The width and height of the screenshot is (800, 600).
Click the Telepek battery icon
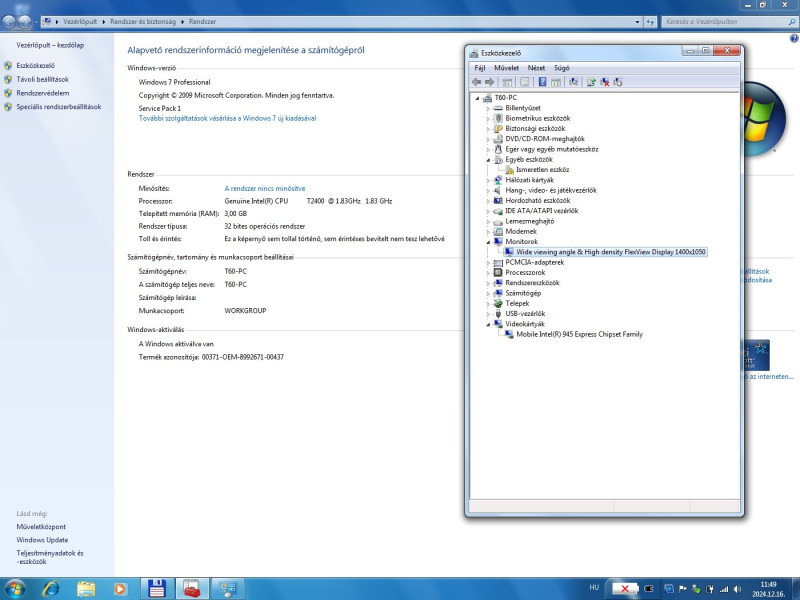(498, 303)
